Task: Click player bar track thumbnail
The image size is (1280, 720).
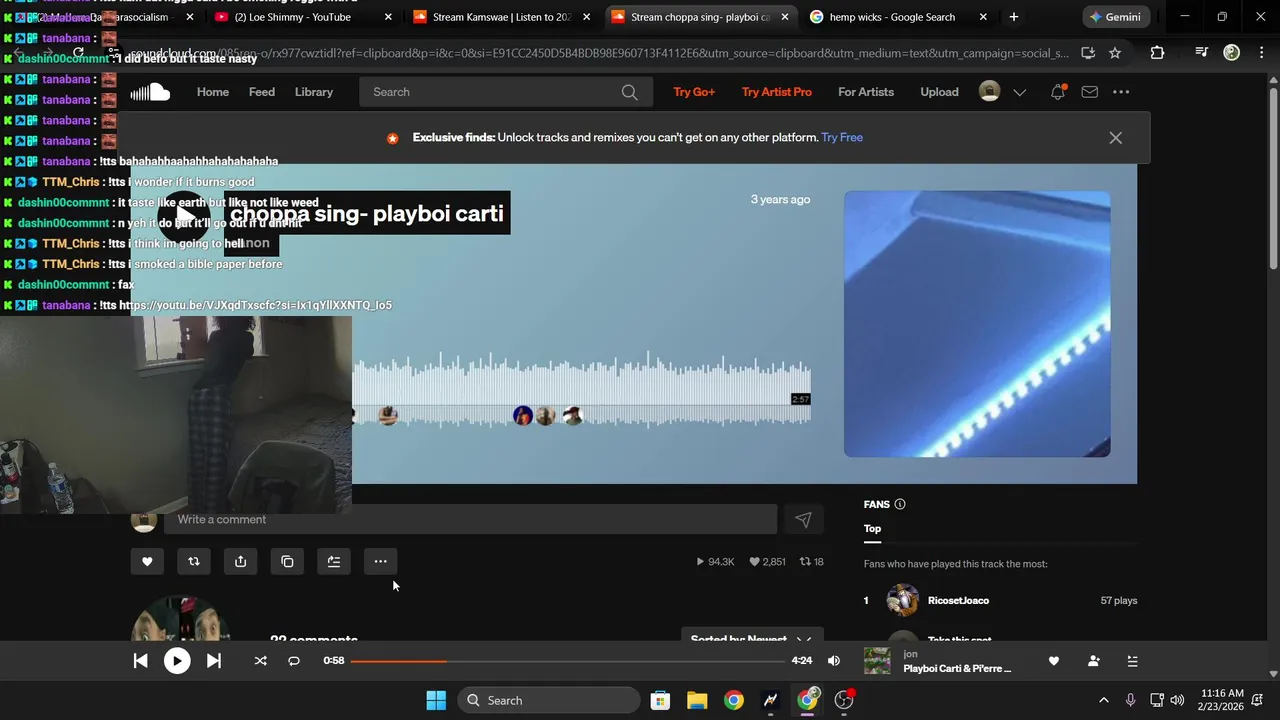Action: coord(877,661)
